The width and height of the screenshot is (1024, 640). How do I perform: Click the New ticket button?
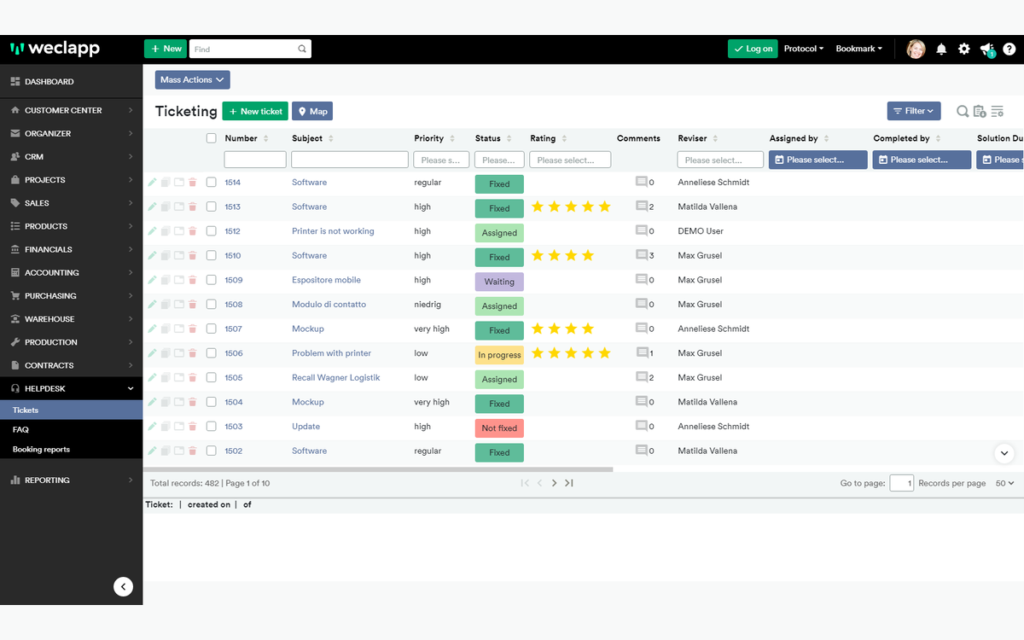point(255,111)
